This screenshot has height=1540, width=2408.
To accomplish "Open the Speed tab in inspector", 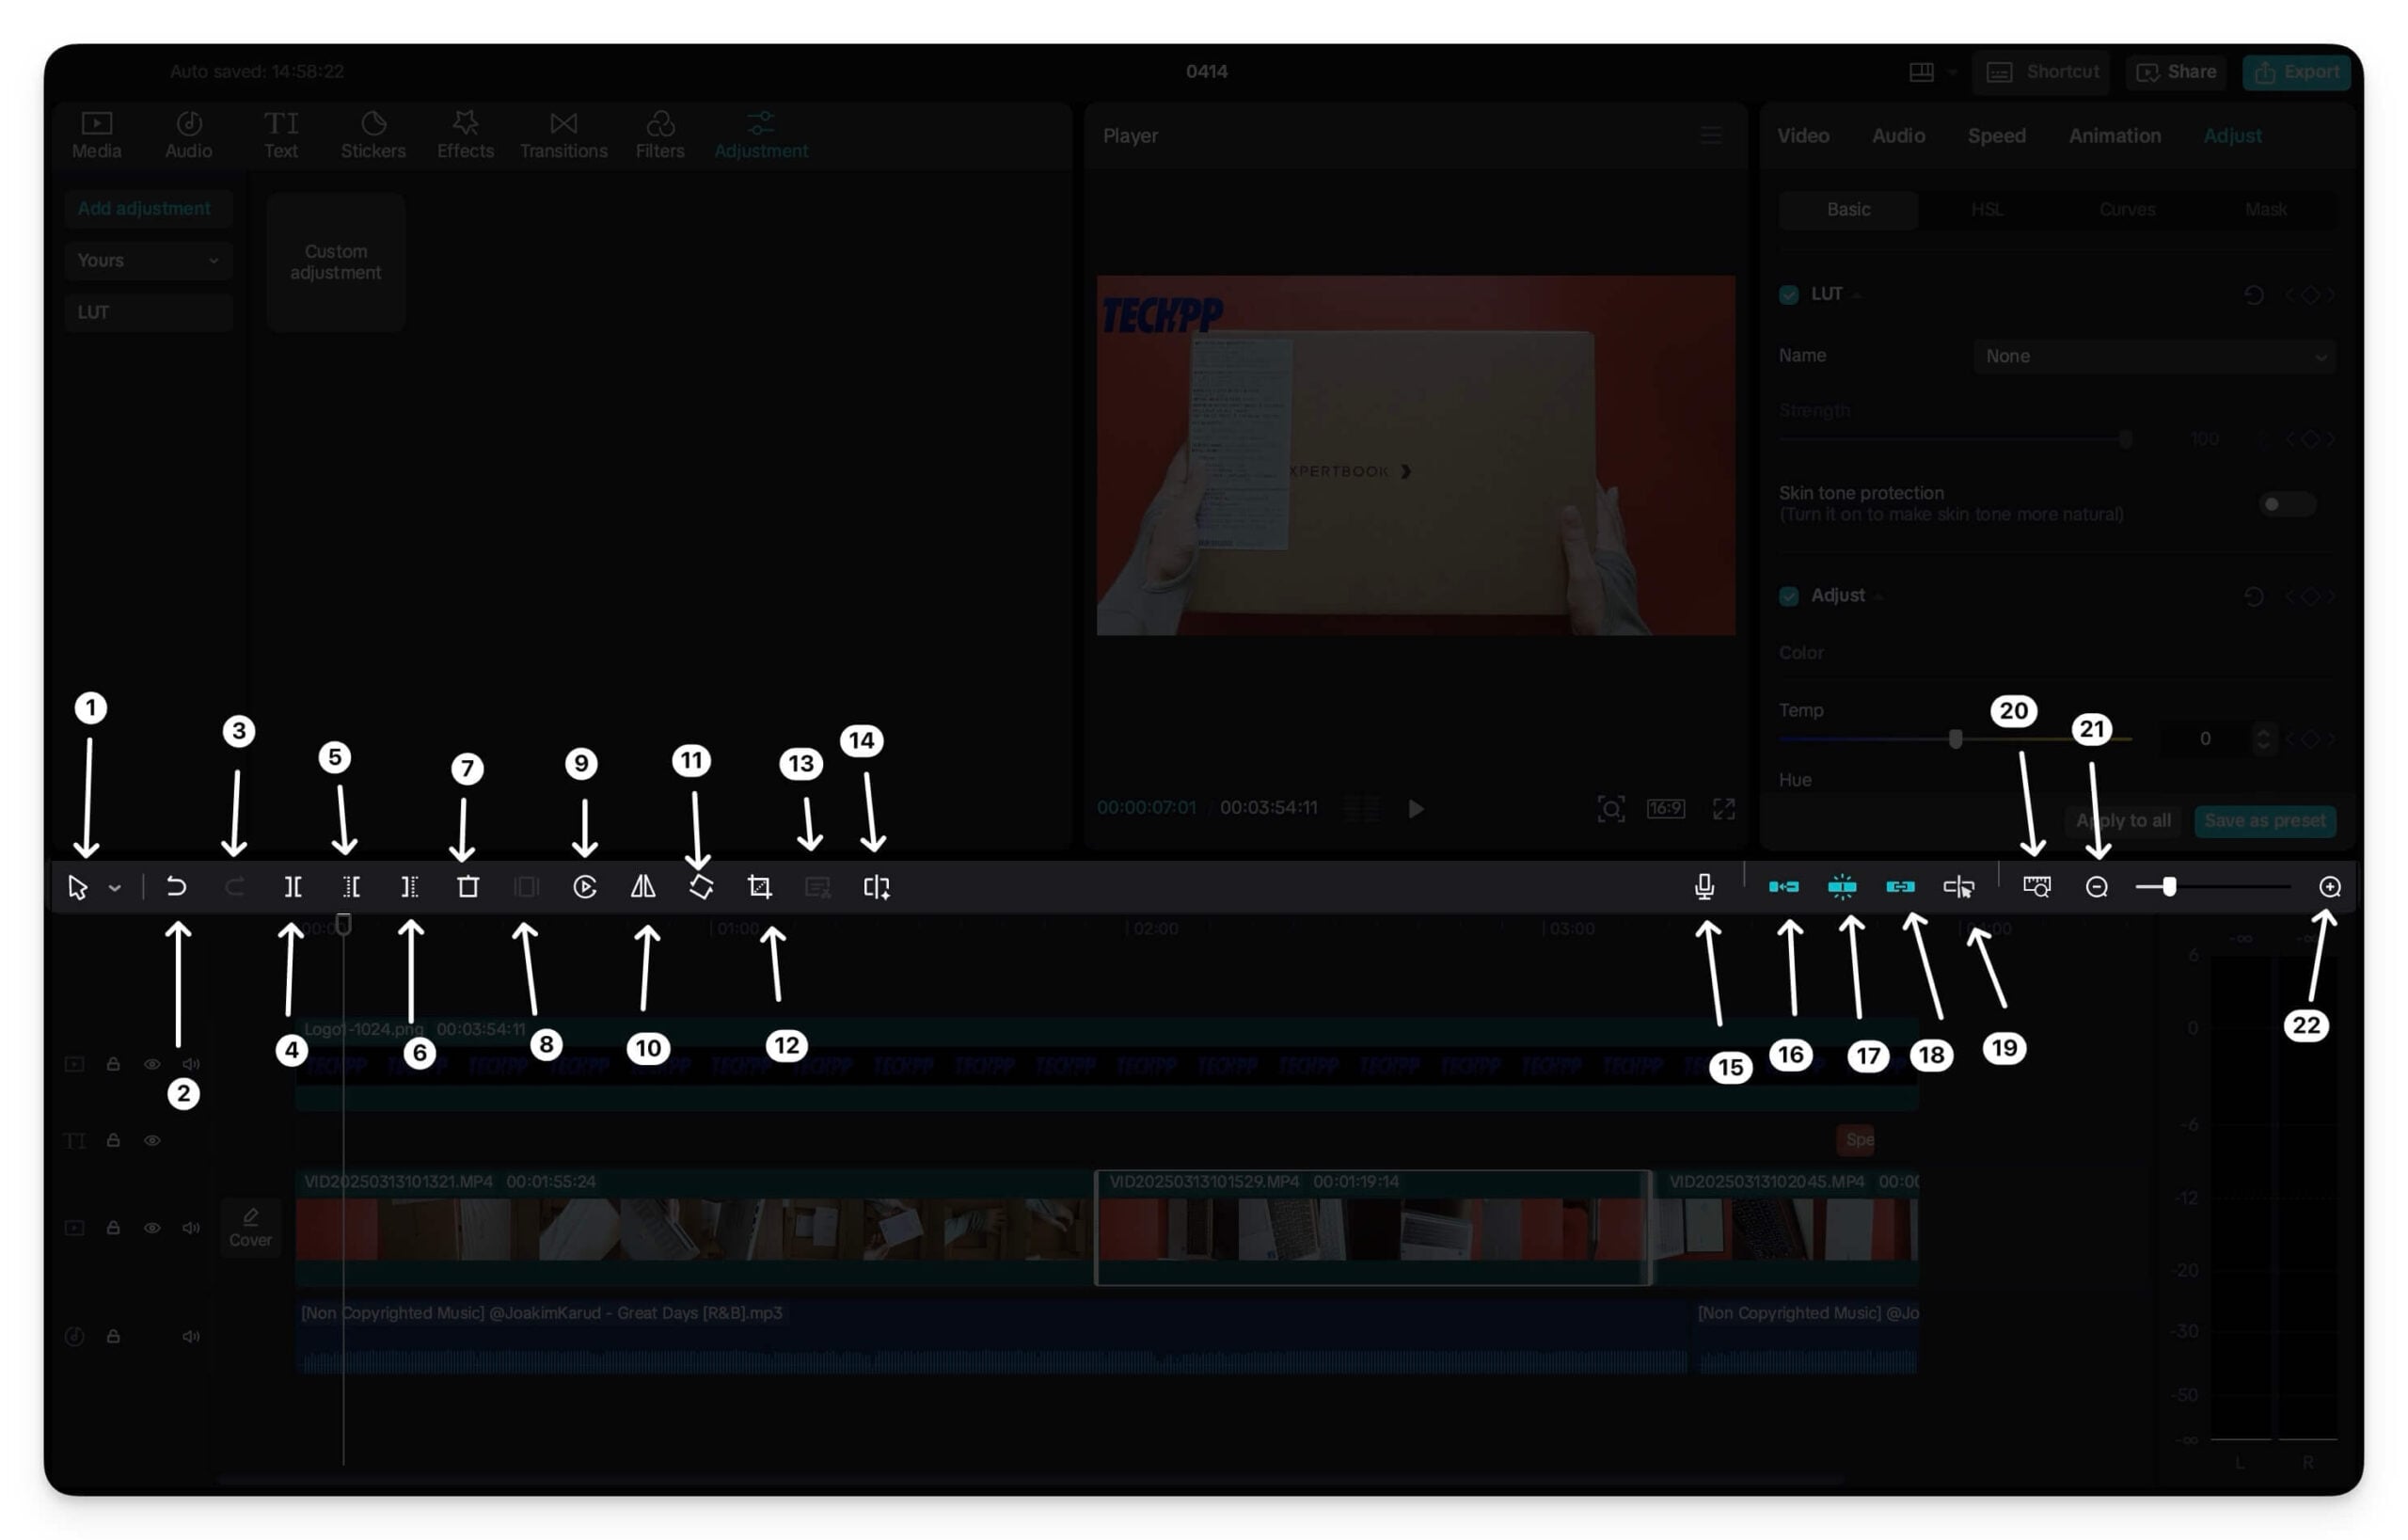I will point(1996,135).
